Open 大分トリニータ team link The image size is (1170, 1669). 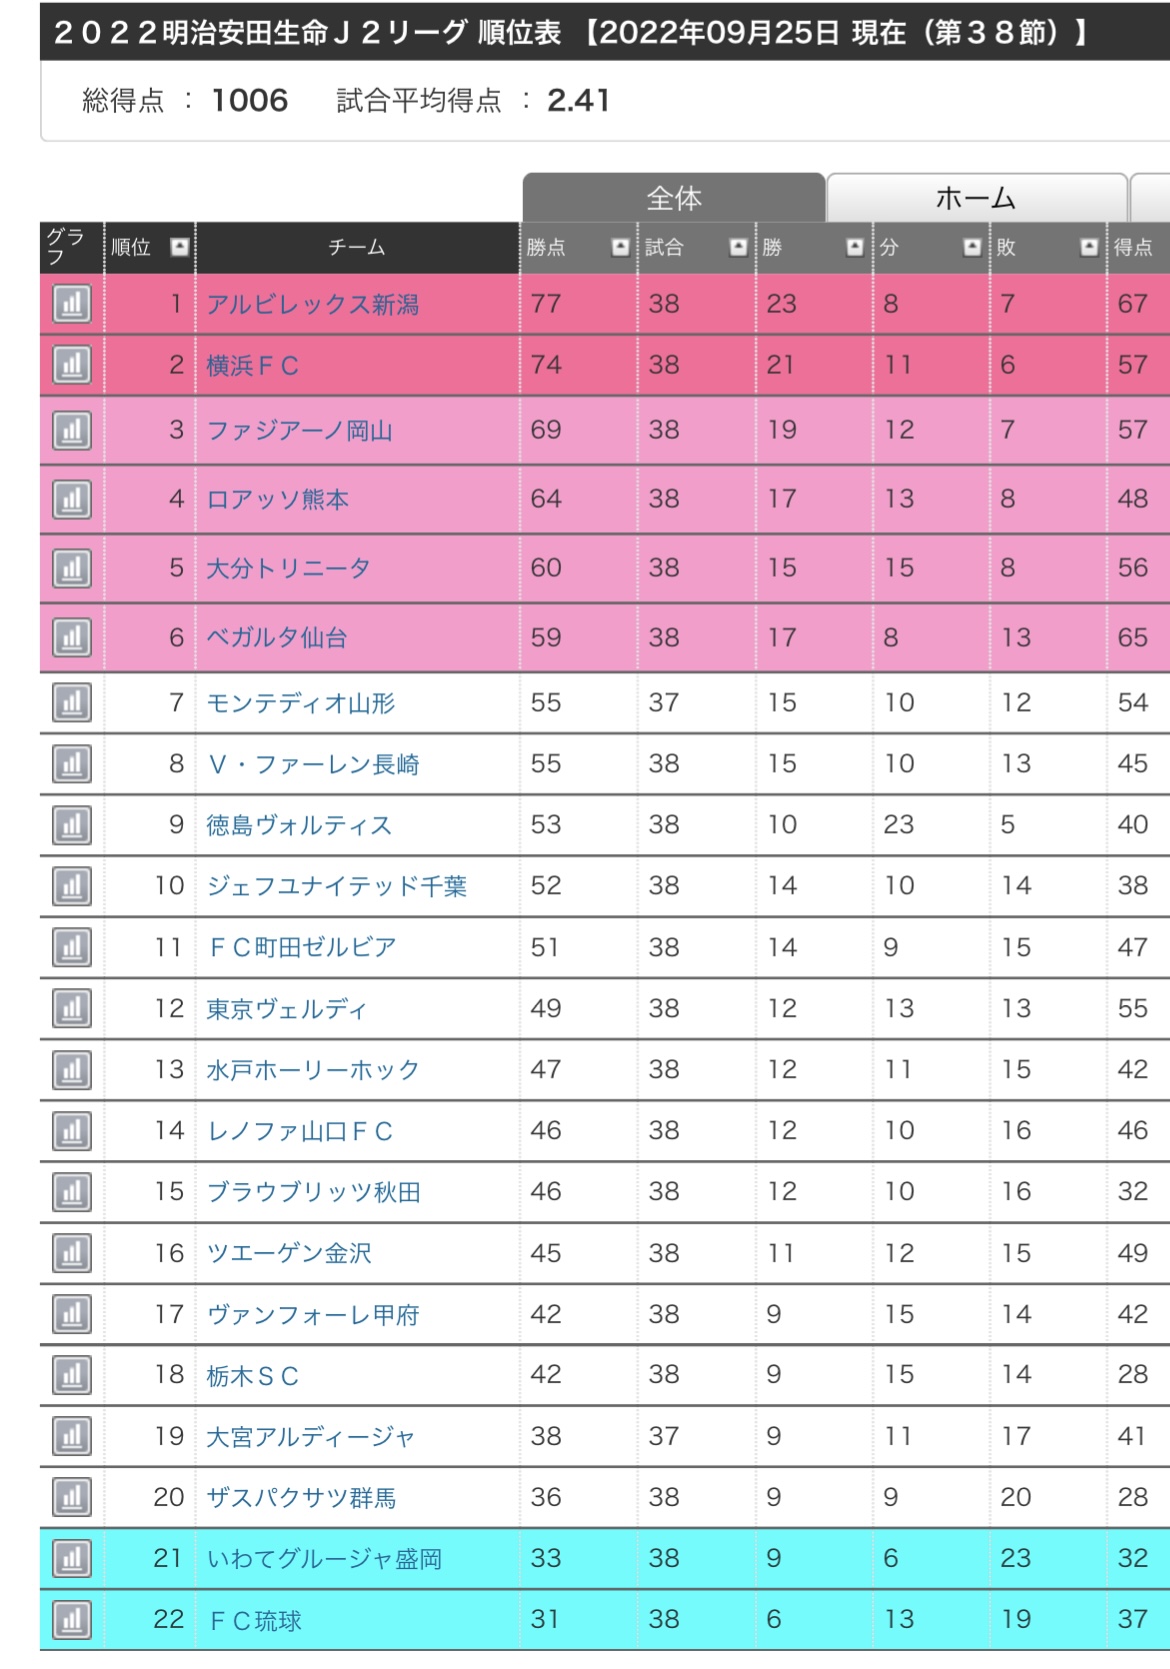pos(288,568)
